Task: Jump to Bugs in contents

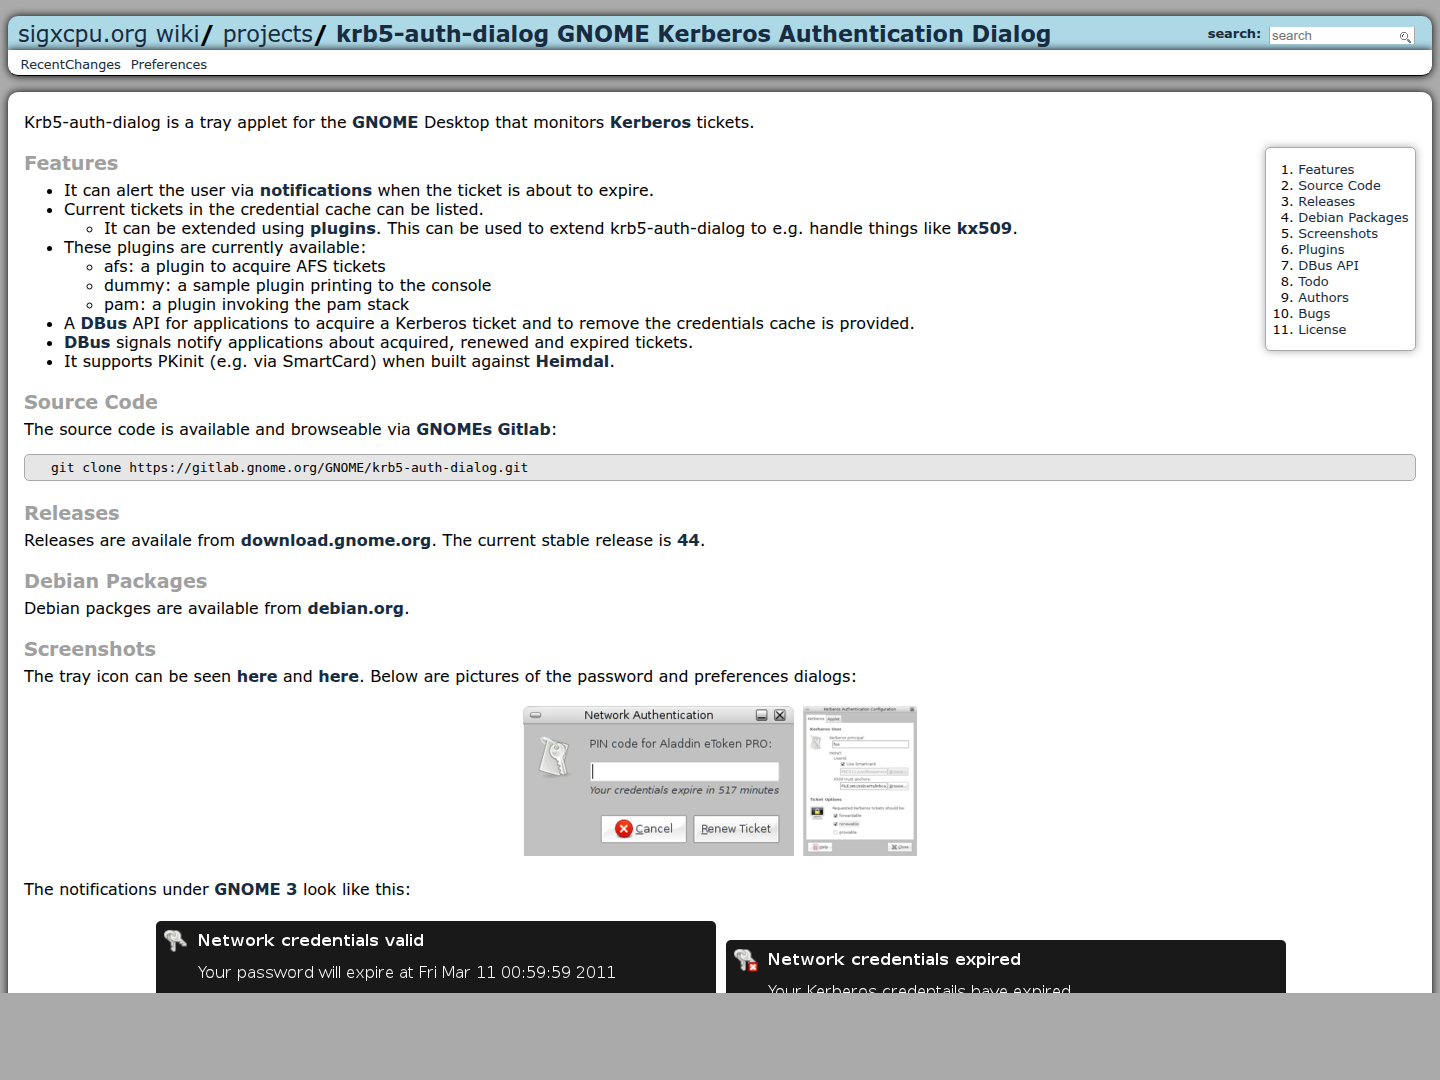Action: [1314, 314]
